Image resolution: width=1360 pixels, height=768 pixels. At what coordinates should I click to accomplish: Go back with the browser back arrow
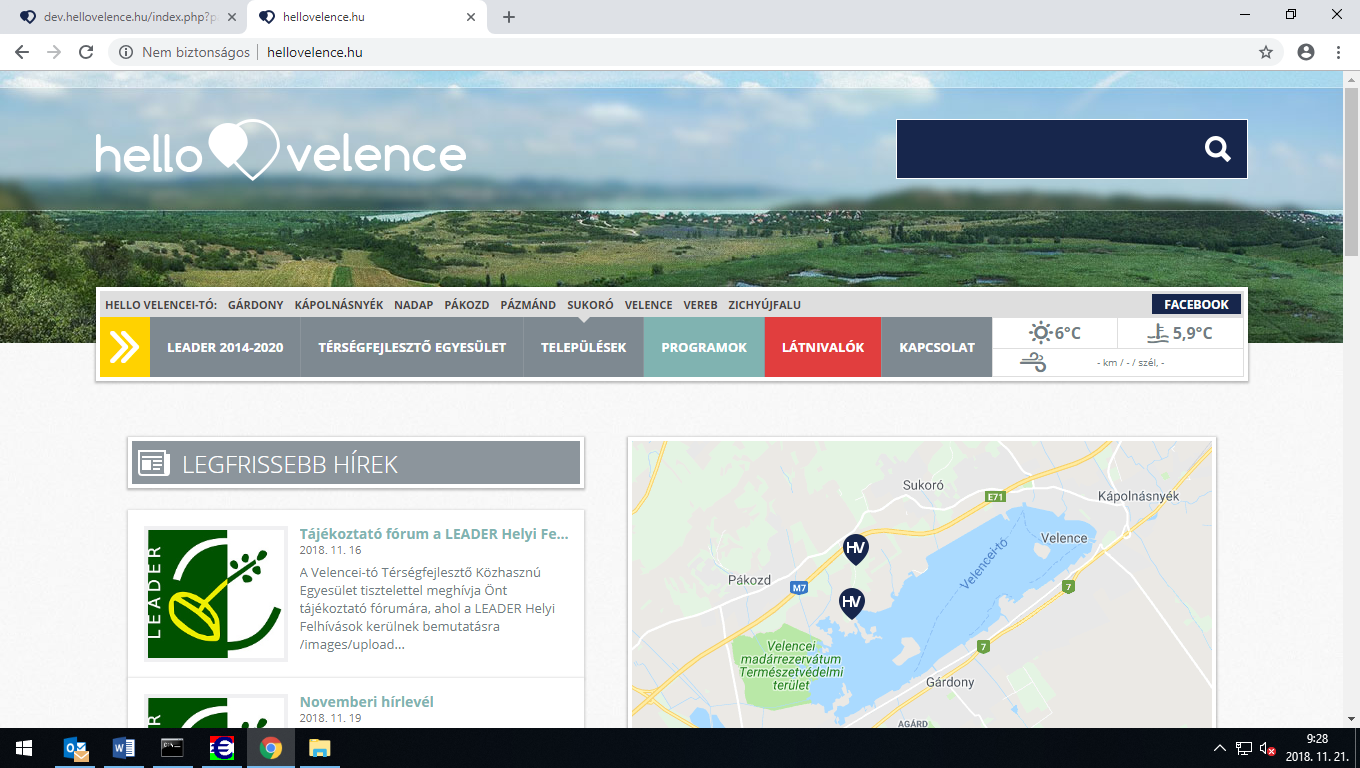pos(22,52)
